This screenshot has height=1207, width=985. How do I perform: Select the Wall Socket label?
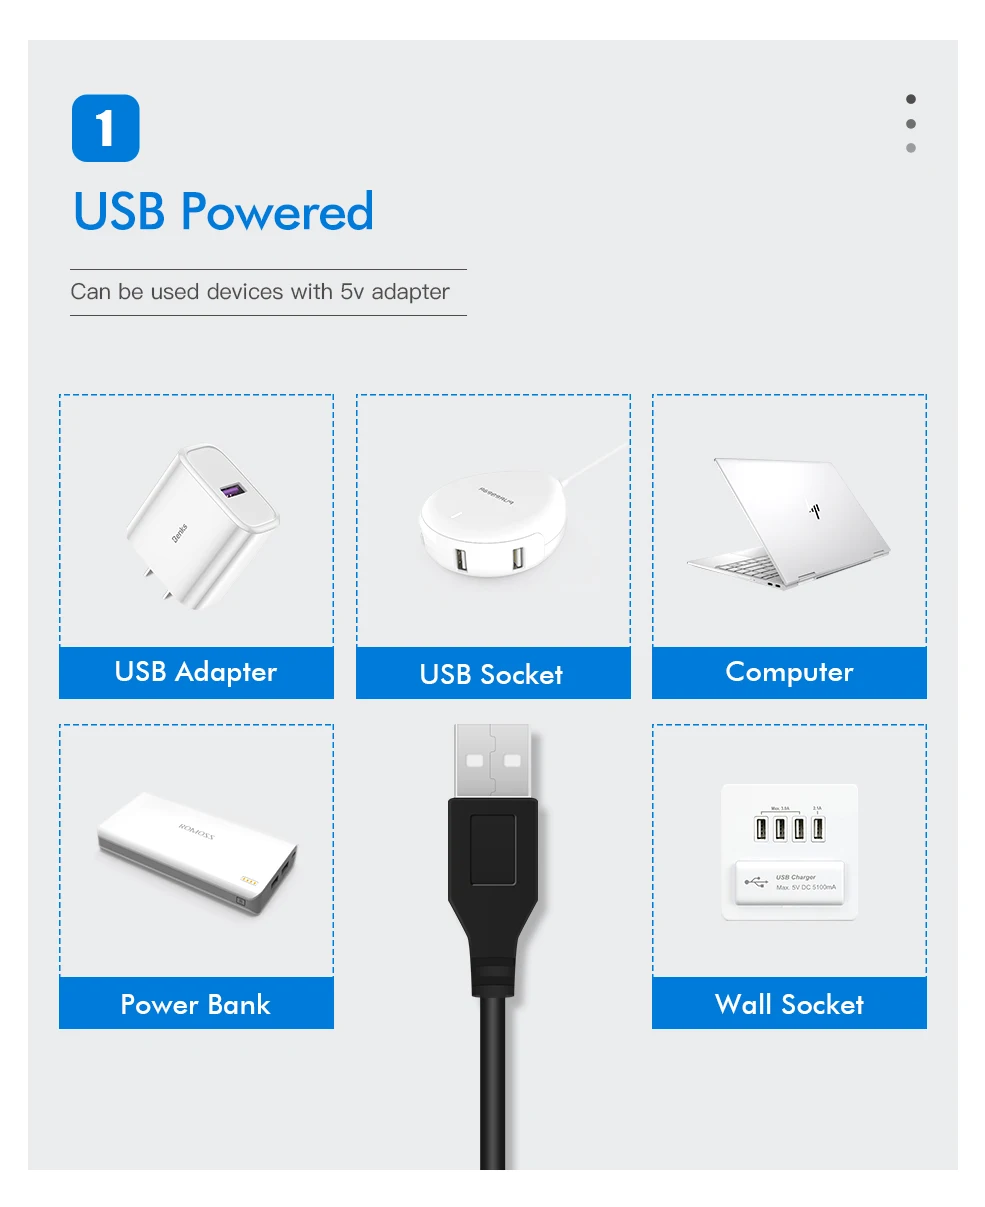coord(789,1003)
